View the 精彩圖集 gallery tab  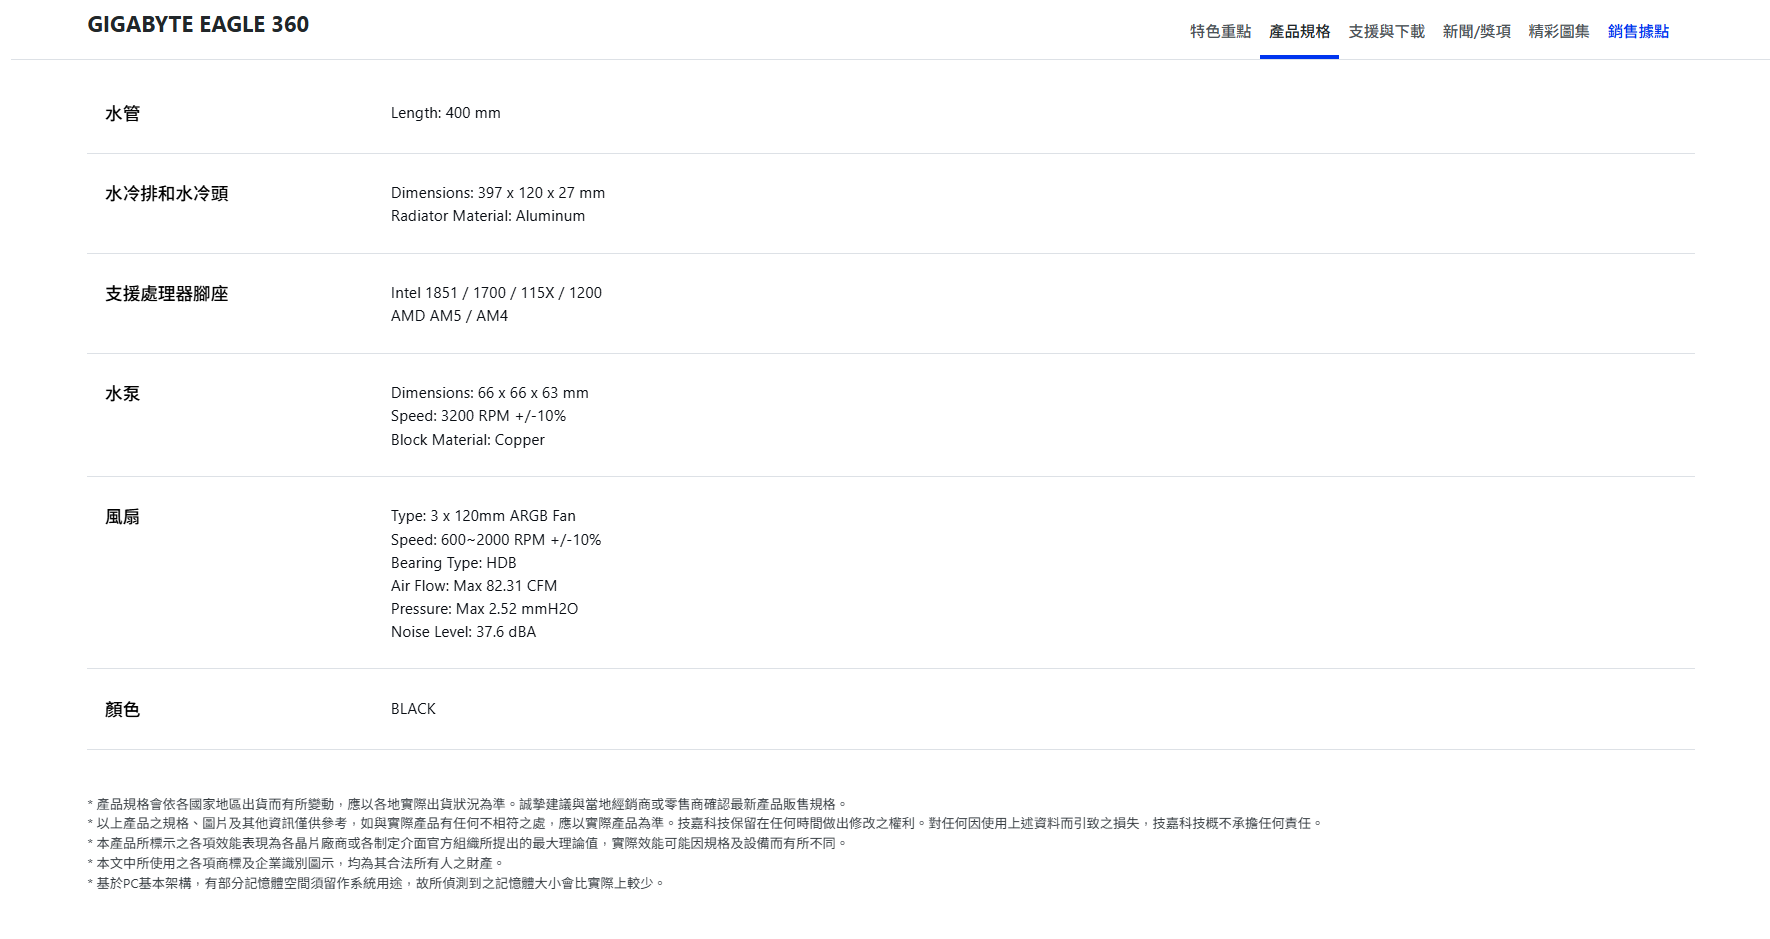coord(1558,32)
